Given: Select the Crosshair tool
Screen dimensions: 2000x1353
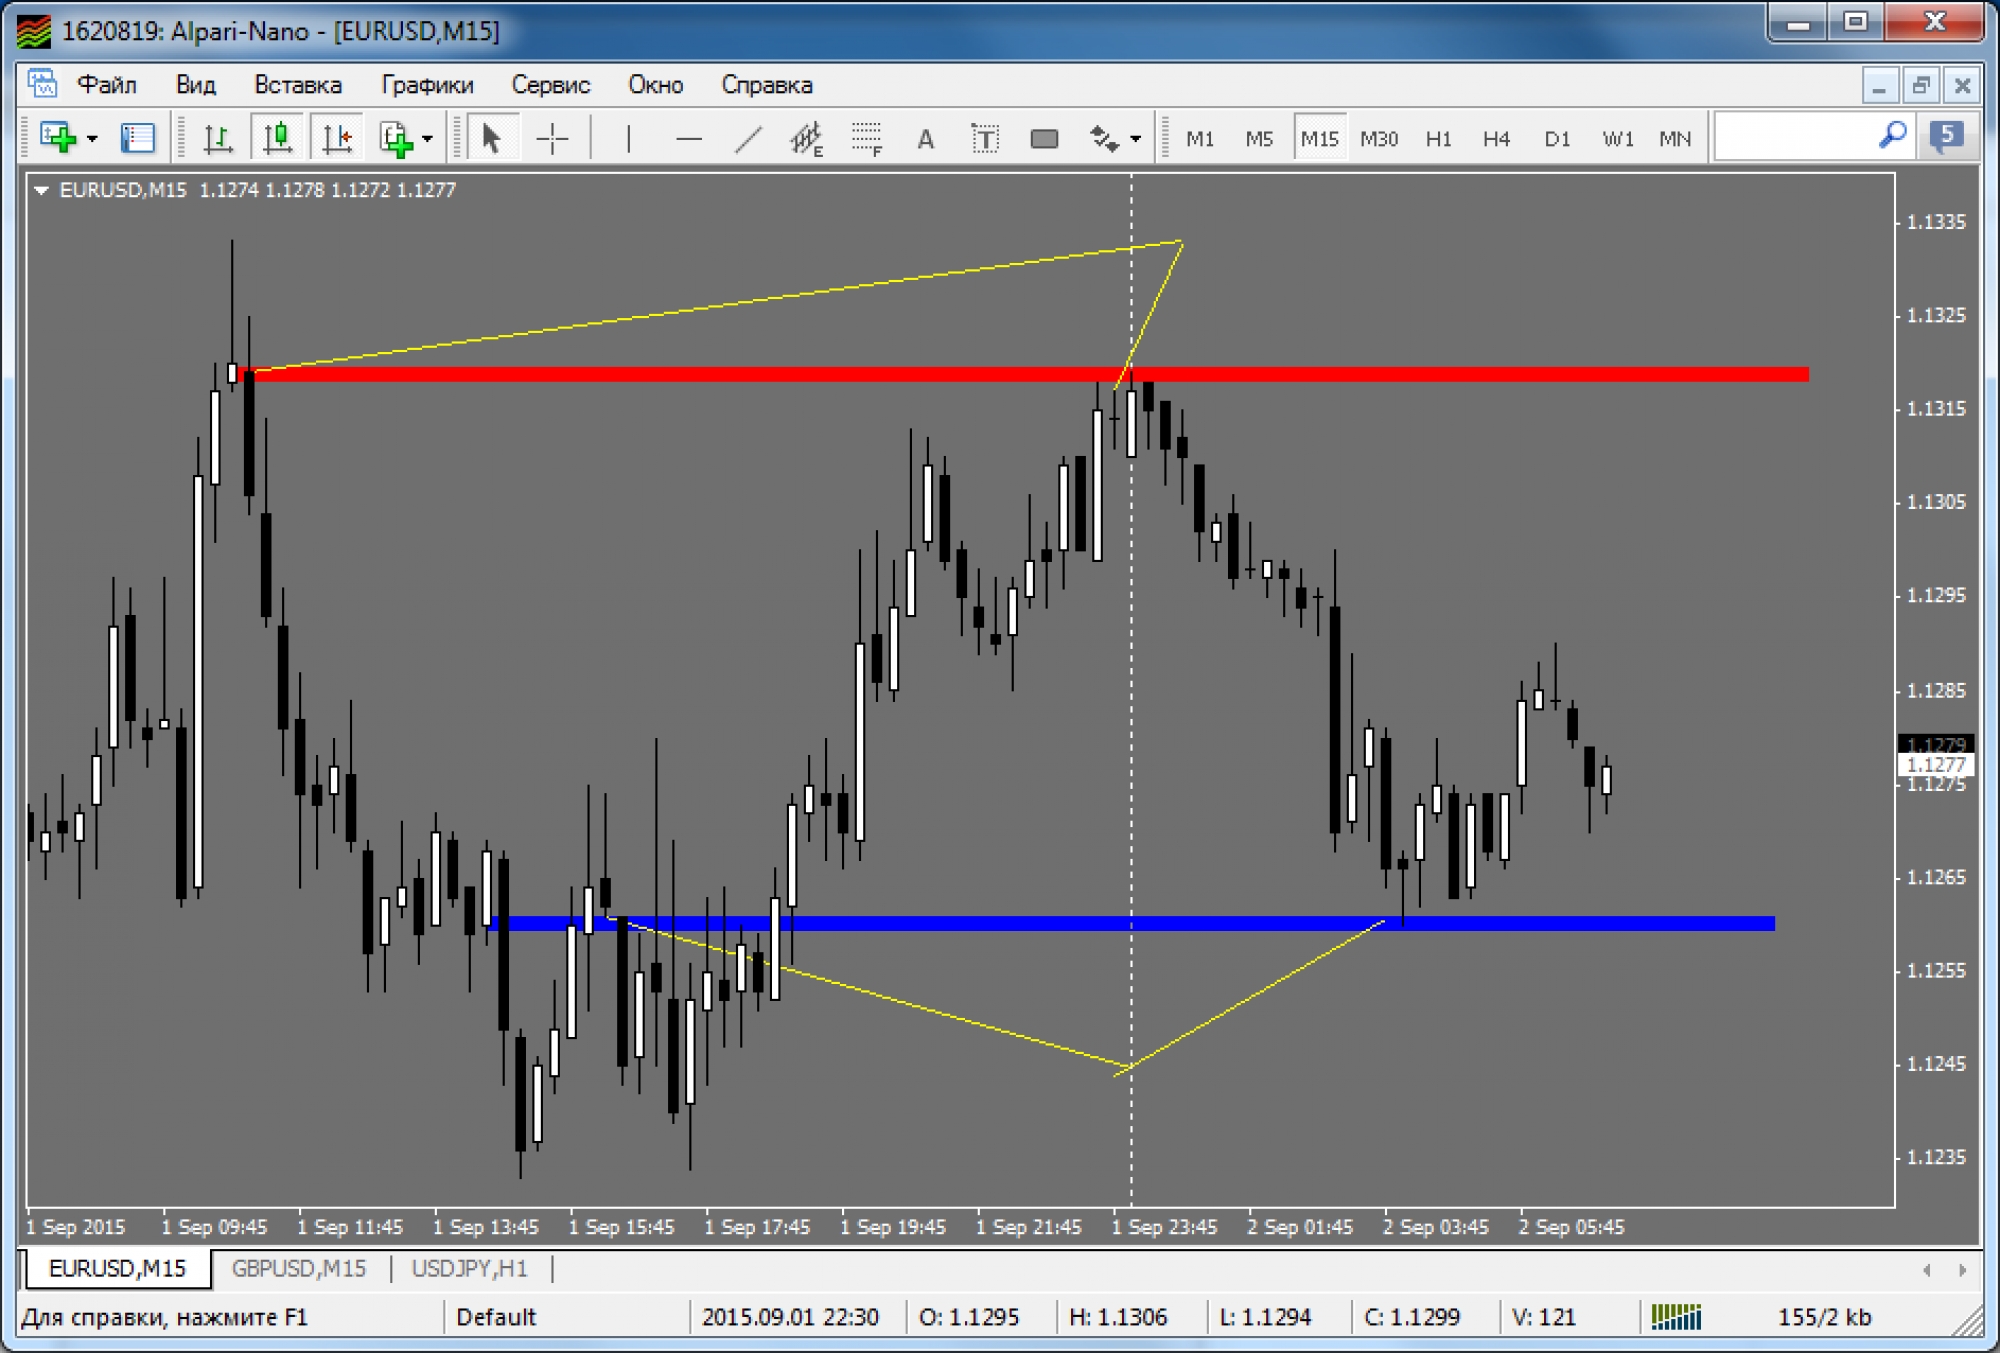Looking at the screenshot, I should click(552, 138).
